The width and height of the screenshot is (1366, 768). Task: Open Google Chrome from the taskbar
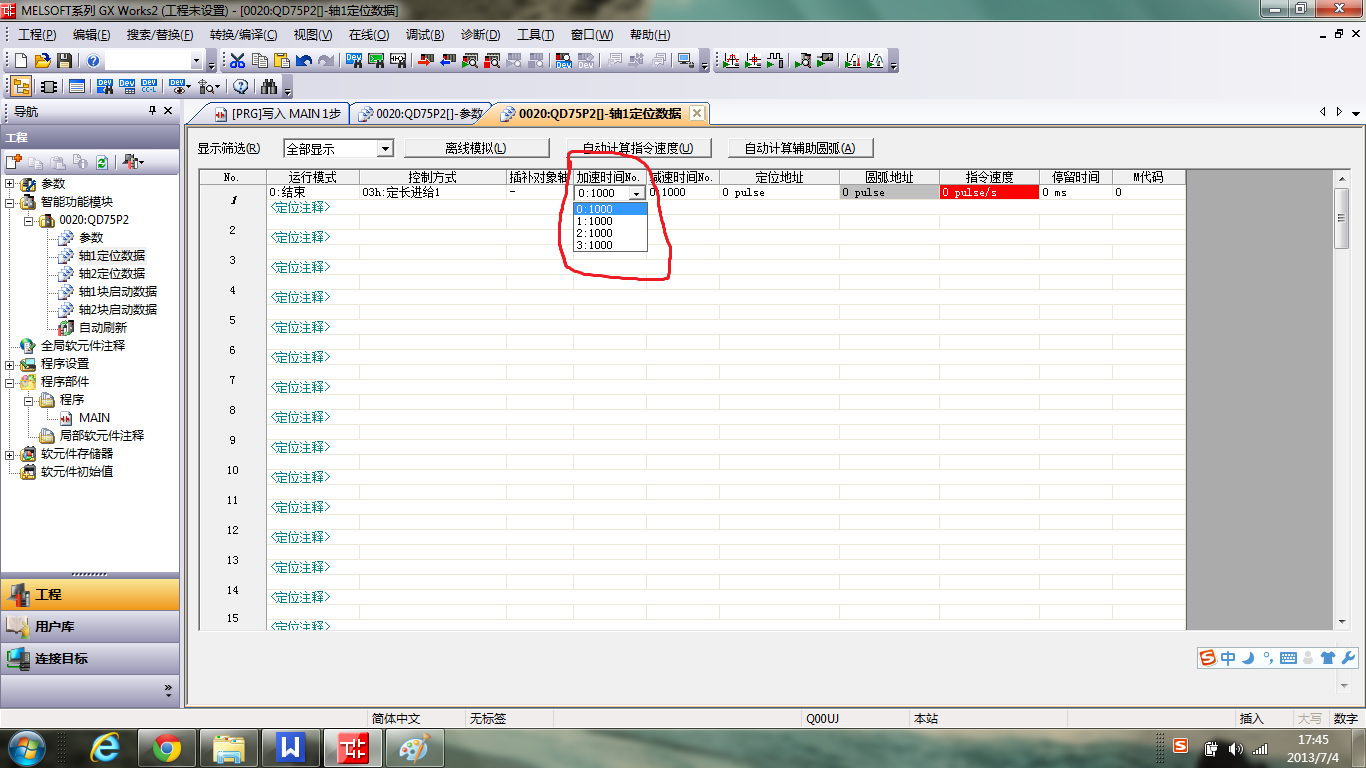click(167, 747)
